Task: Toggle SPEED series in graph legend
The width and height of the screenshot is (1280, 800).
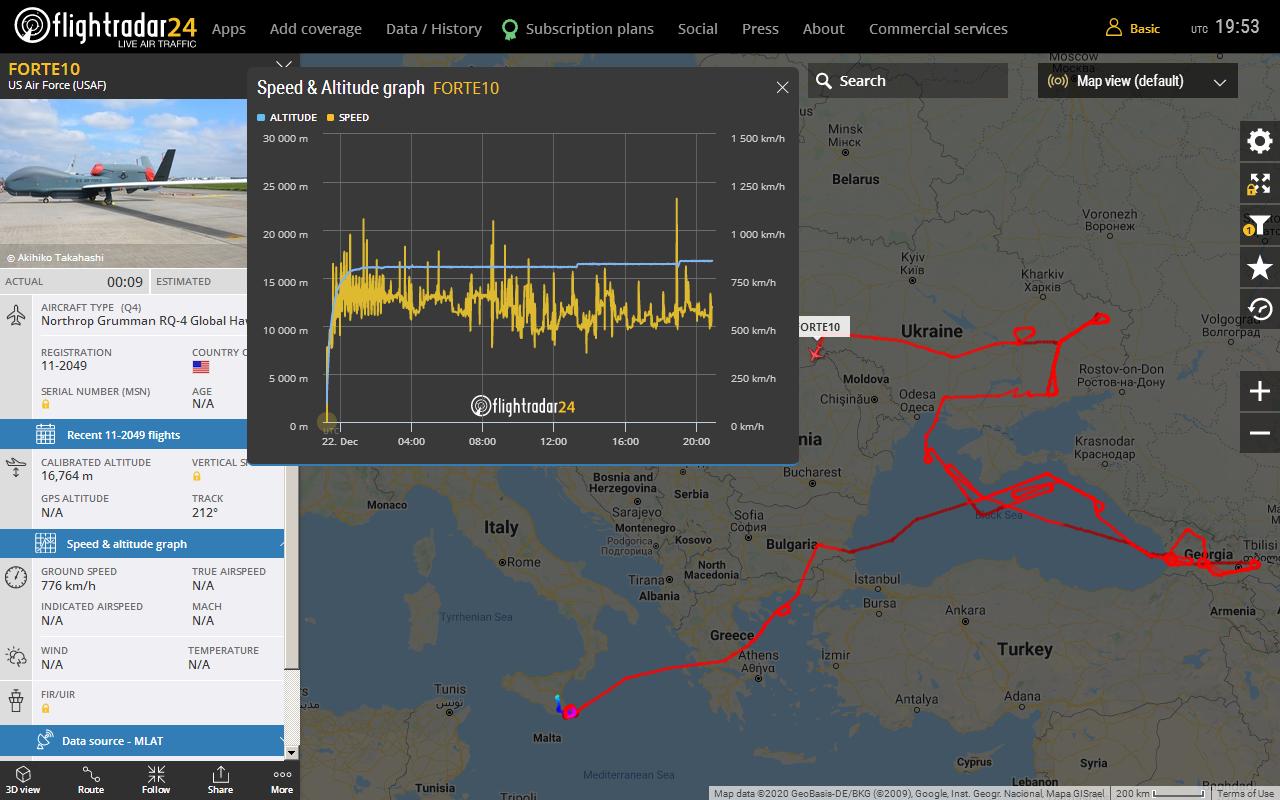Action: point(348,118)
